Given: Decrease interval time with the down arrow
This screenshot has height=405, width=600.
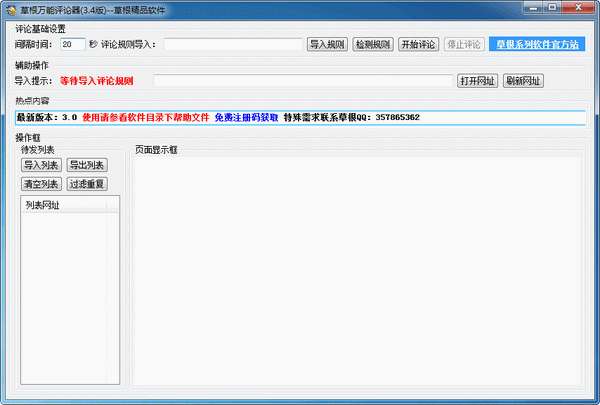Looking at the screenshot, I should coord(81,47).
